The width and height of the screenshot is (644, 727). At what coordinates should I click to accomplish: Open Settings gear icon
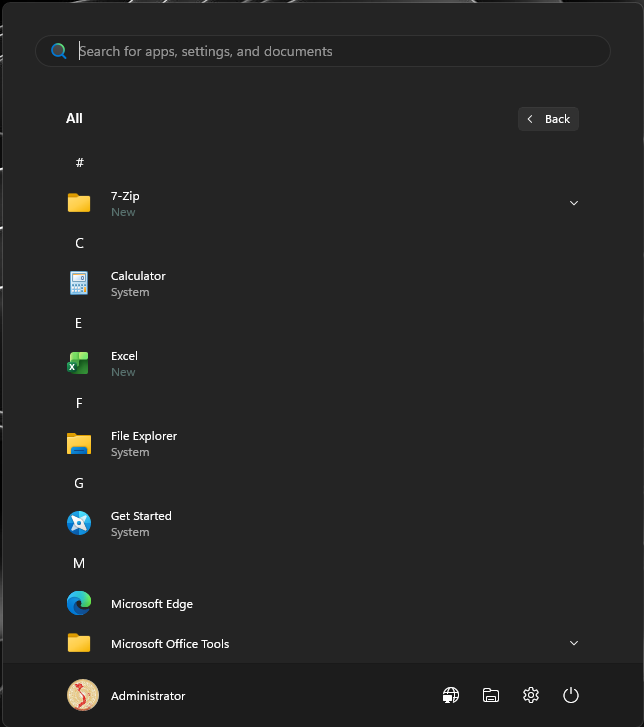point(531,695)
